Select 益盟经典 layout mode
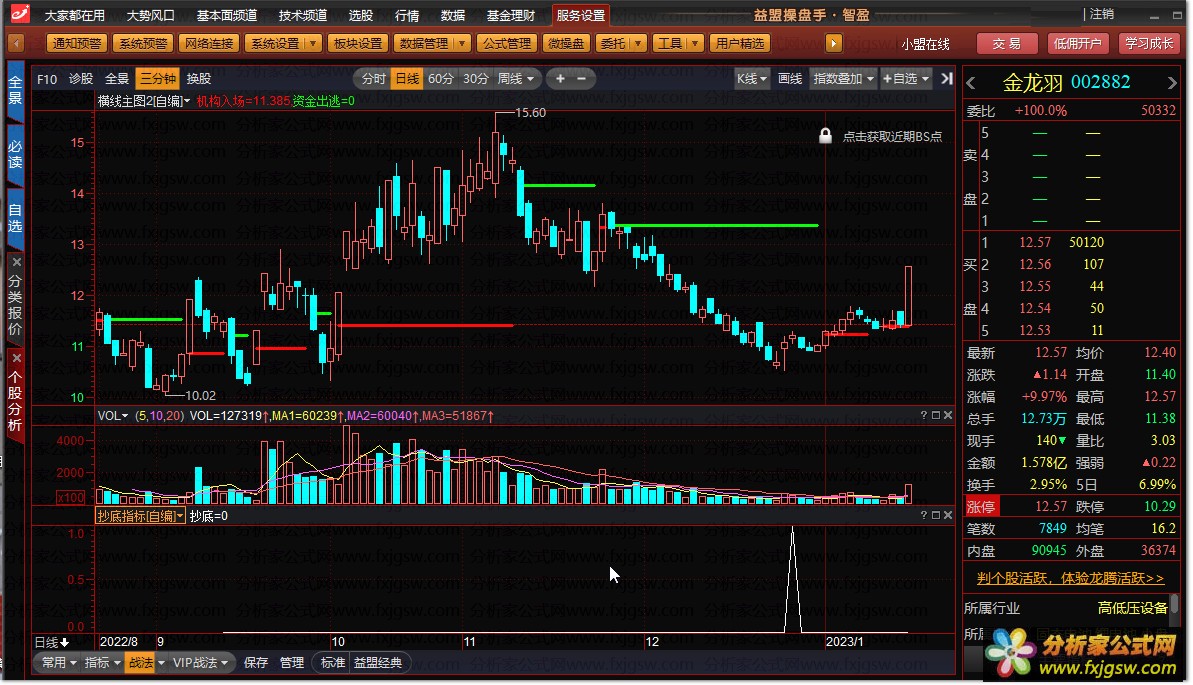This screenshot has width=1193, height=685. [x=378, y=662]
